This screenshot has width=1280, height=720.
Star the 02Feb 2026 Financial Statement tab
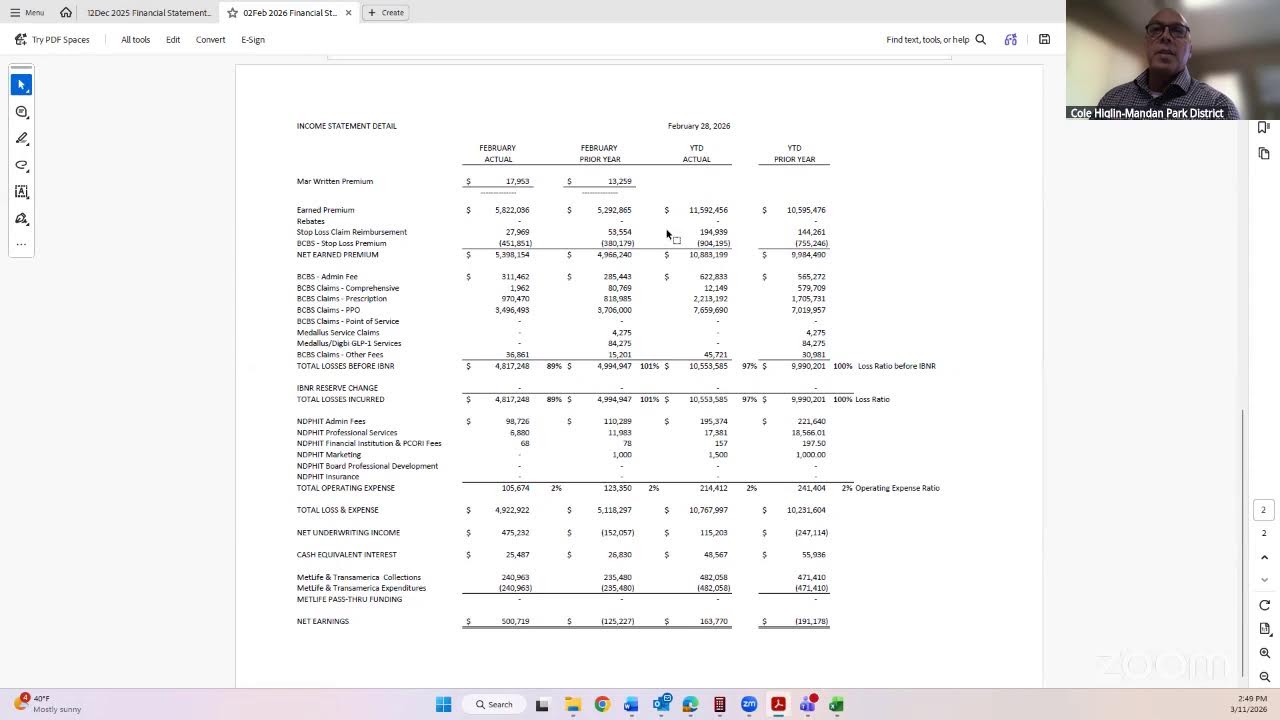click(x=232, y=13)
